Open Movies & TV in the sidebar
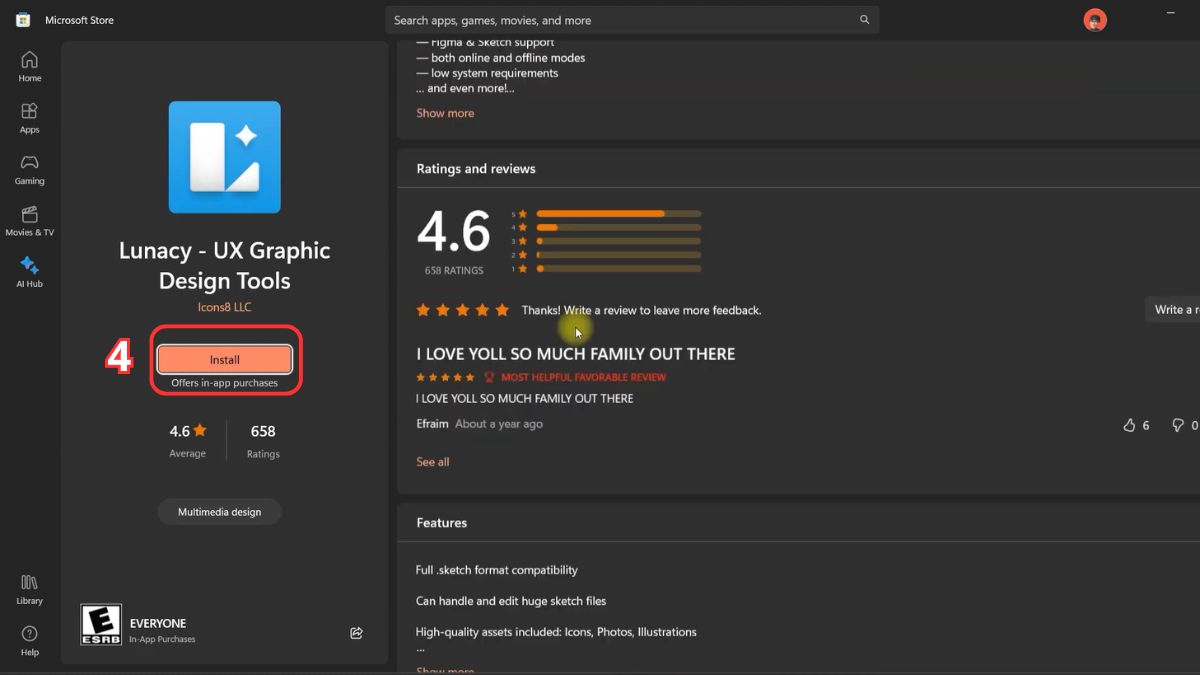The width and height of the screenshot is (1200, 675). pos(29,221)
